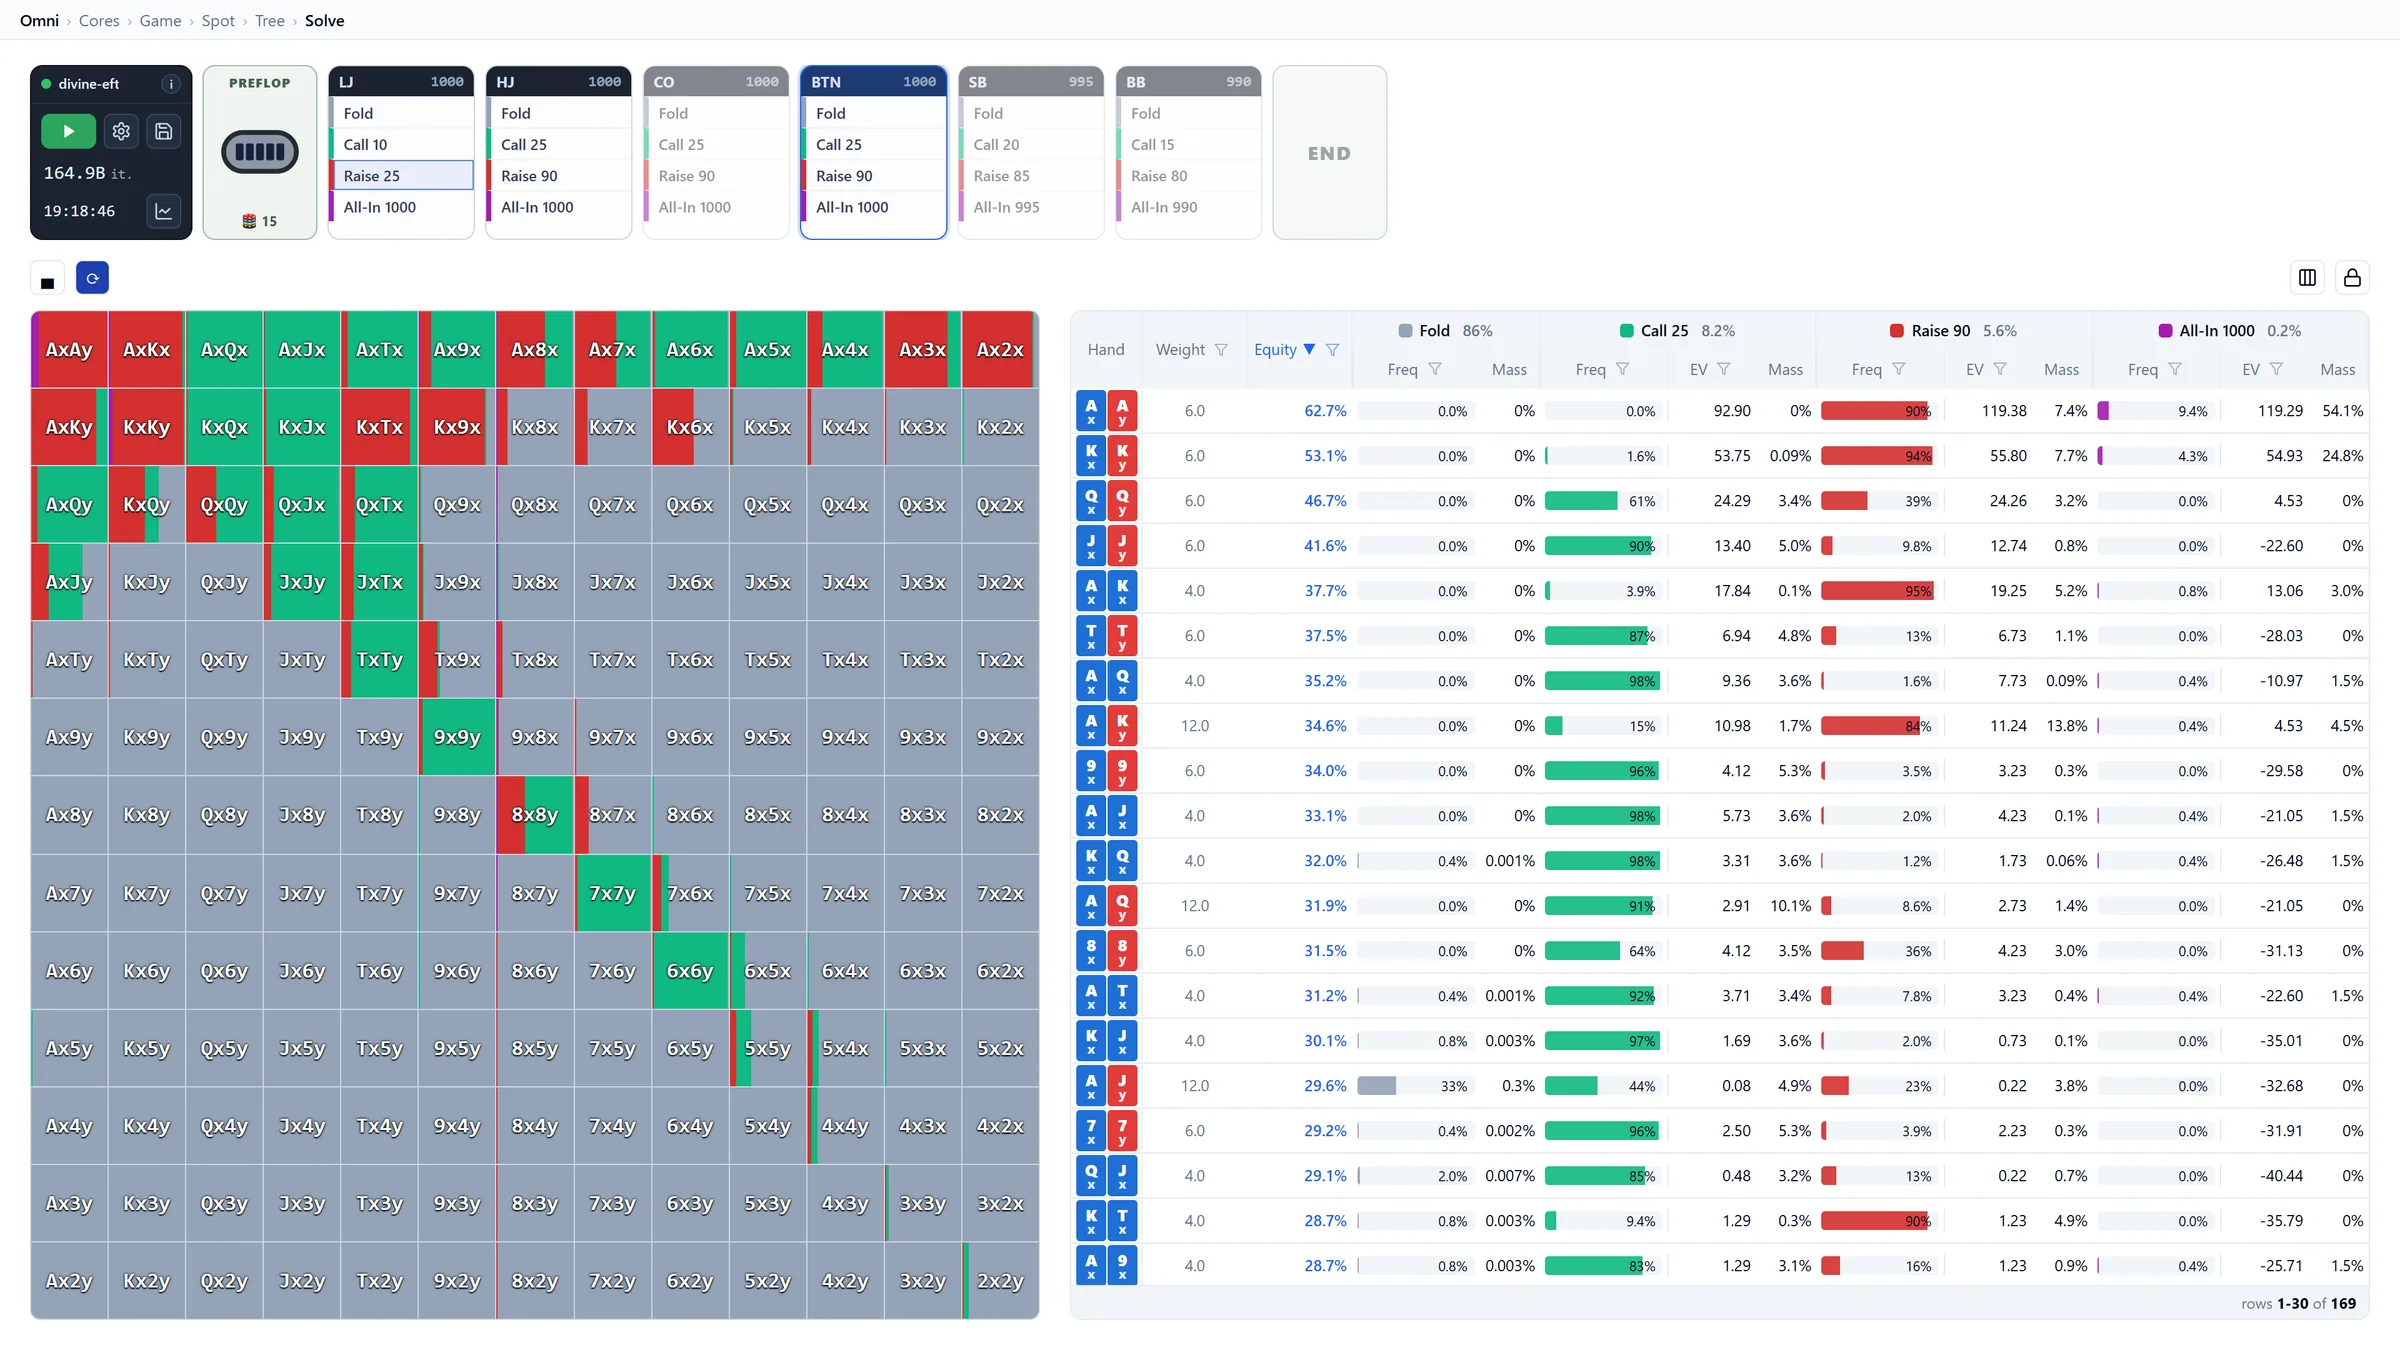Choose BTN Call 25 action
This screenshot has width=2400, height=1350.
point(874,144)
